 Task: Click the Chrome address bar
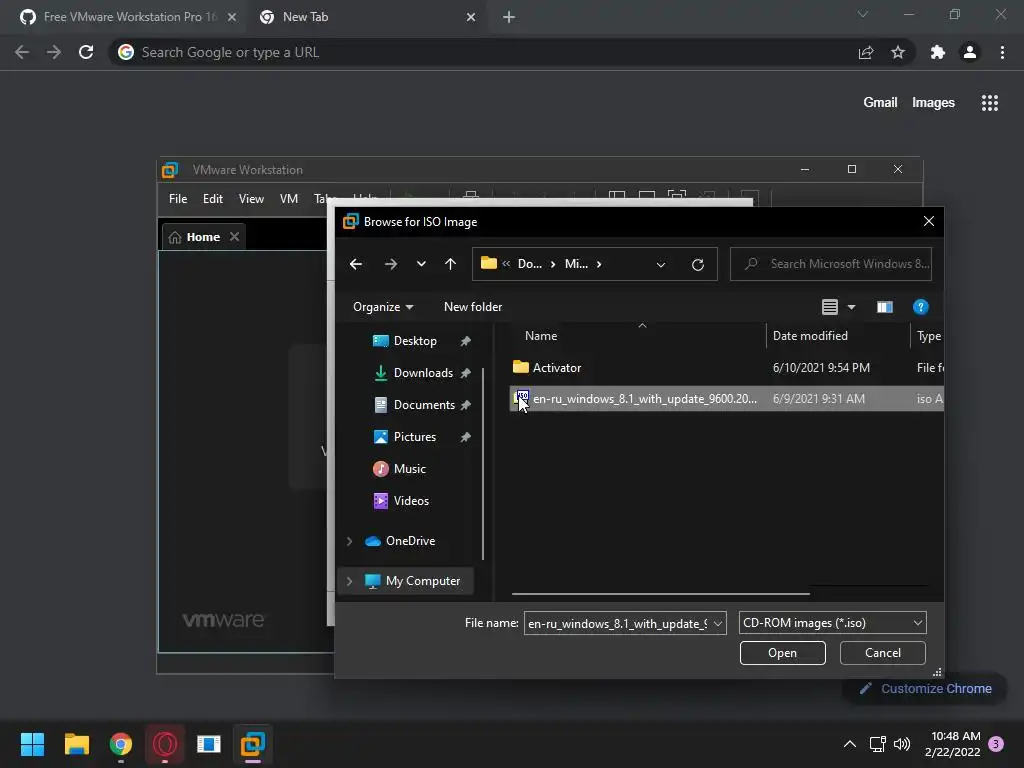483,52
